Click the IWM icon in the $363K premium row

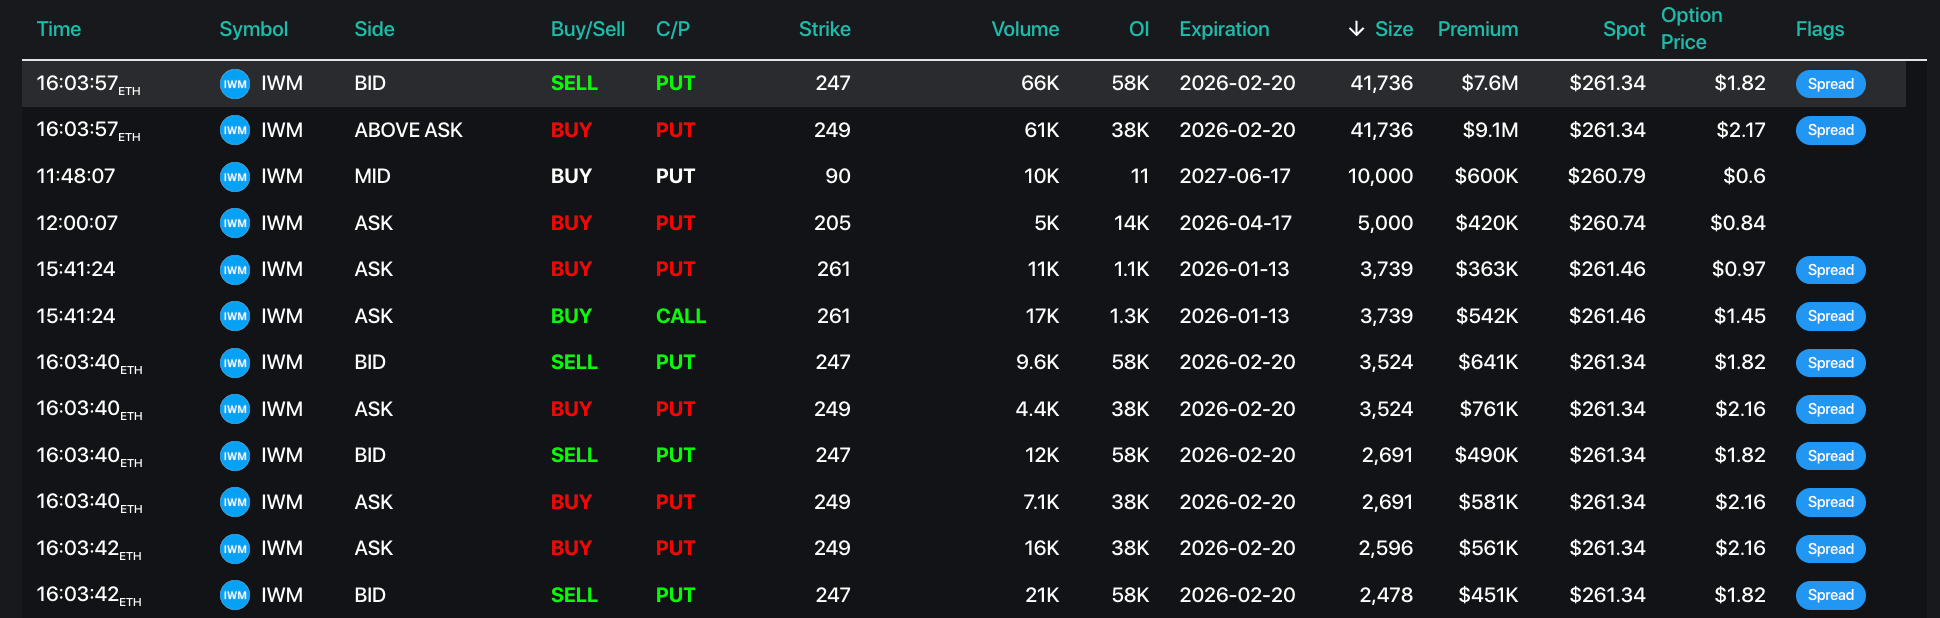coord(234,270)
